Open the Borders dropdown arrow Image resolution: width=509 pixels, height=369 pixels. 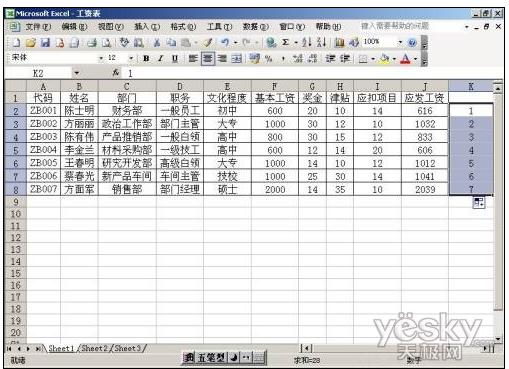(373, 59)
